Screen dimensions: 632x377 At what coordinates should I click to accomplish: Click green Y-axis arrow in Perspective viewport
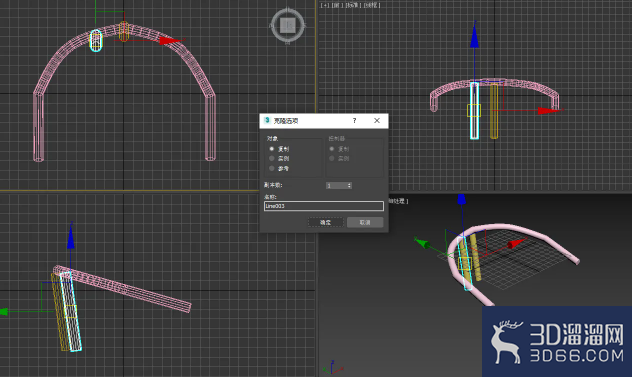tap(422, 243)
